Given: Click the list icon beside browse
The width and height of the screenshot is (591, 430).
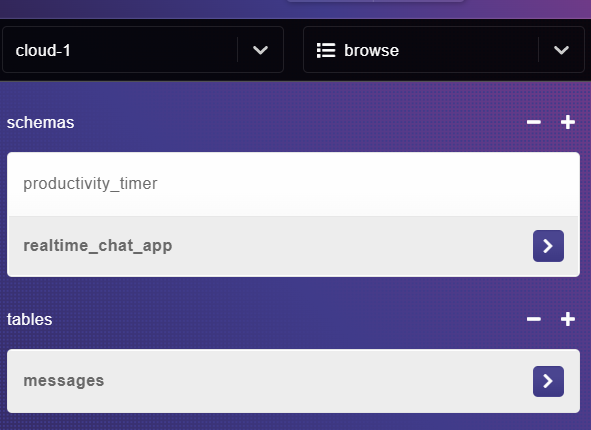Looking at the screenshot, I should [x=326, y=50].
